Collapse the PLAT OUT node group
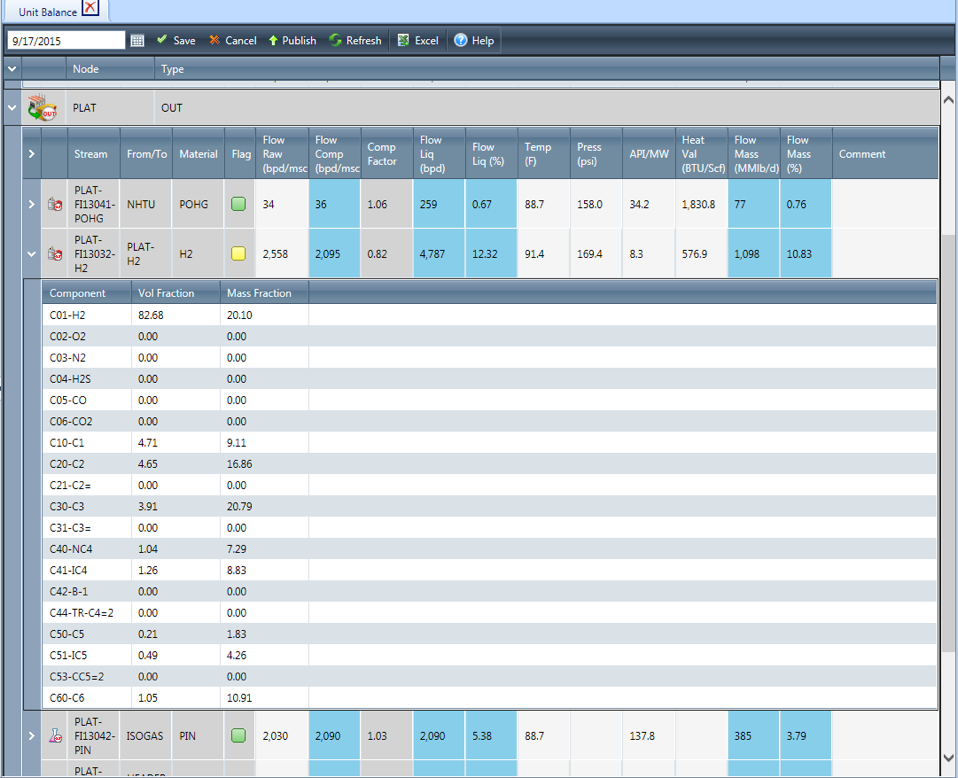 (11, 108)
